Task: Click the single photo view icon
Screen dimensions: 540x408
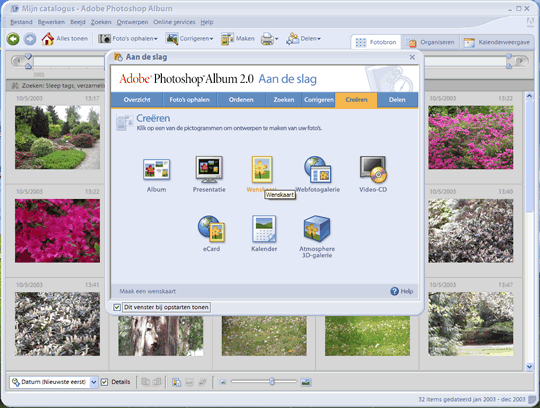Action: 305,382
